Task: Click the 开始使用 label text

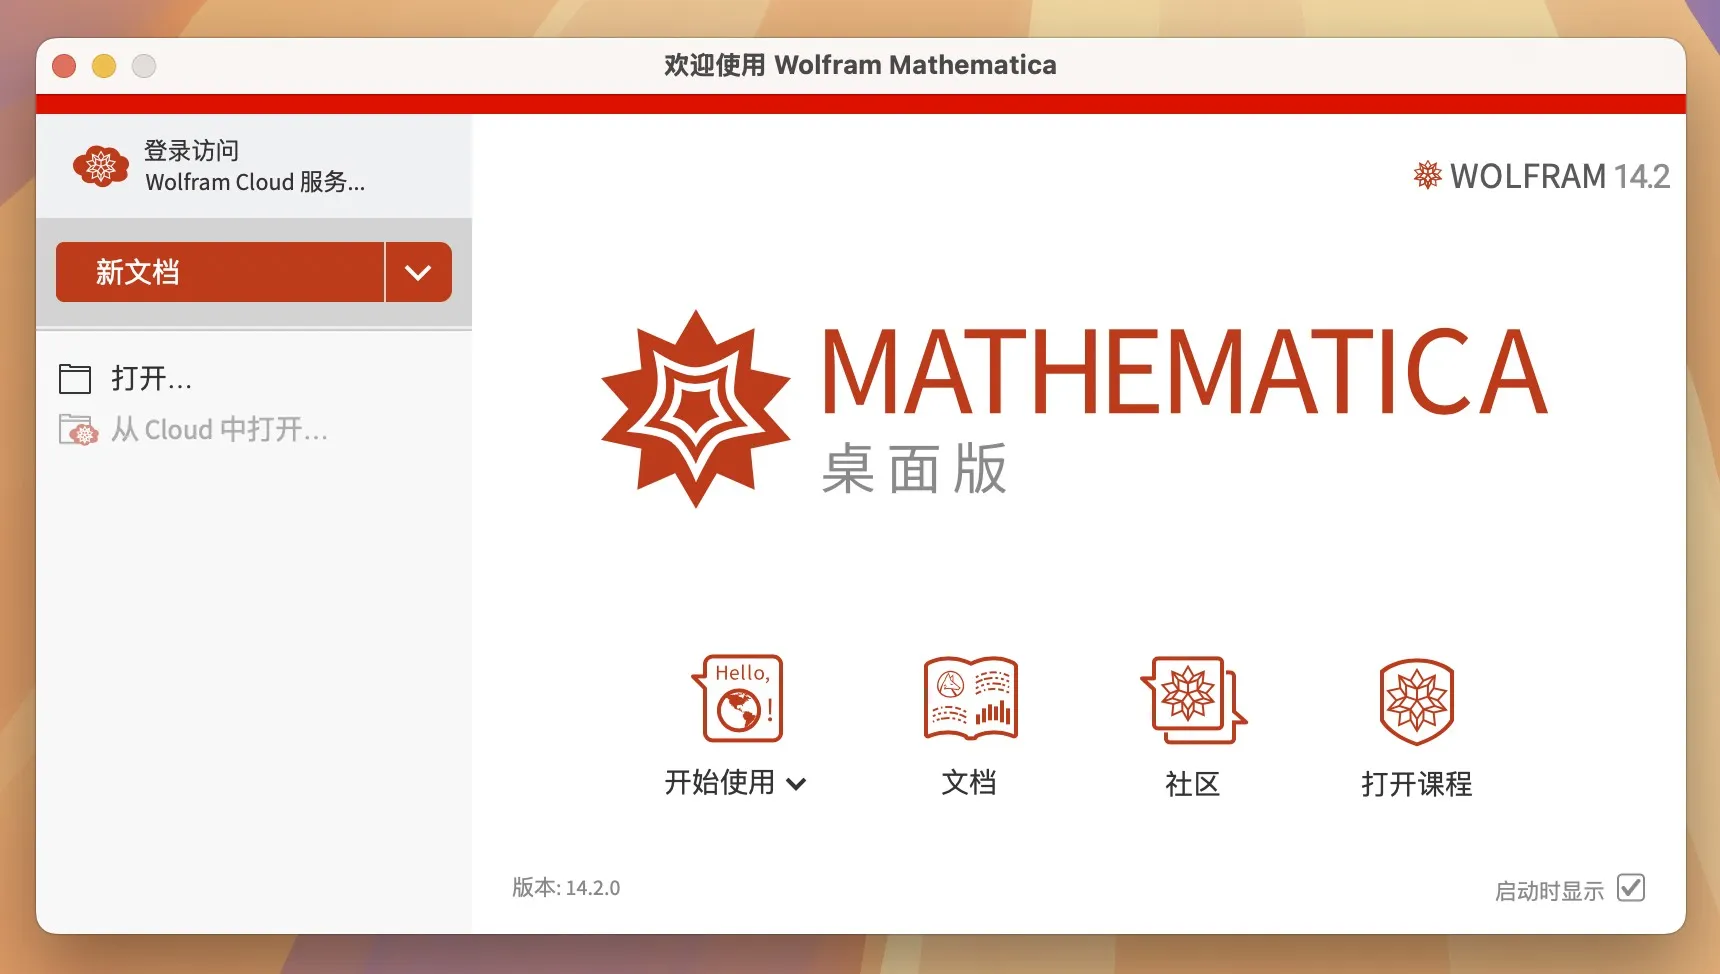Action: coord(720,783)
